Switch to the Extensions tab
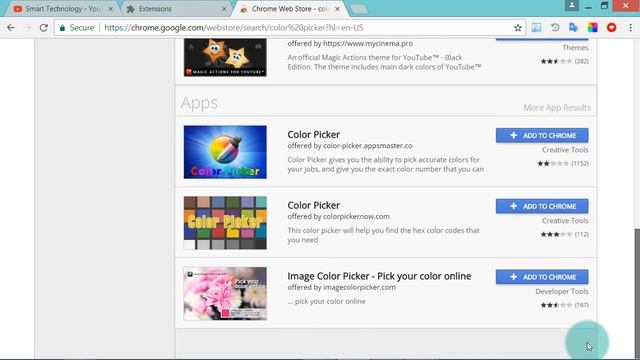The height and width of the screenshot is (360, 640). [x=176, y=9]
